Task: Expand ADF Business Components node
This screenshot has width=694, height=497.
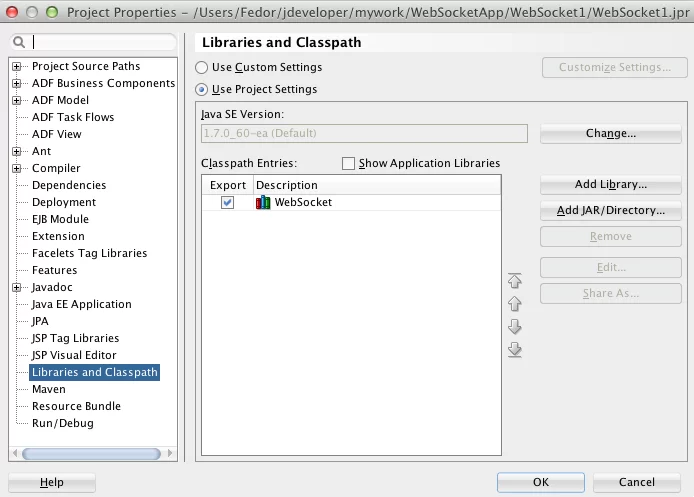Action: (x=16, y=83)
